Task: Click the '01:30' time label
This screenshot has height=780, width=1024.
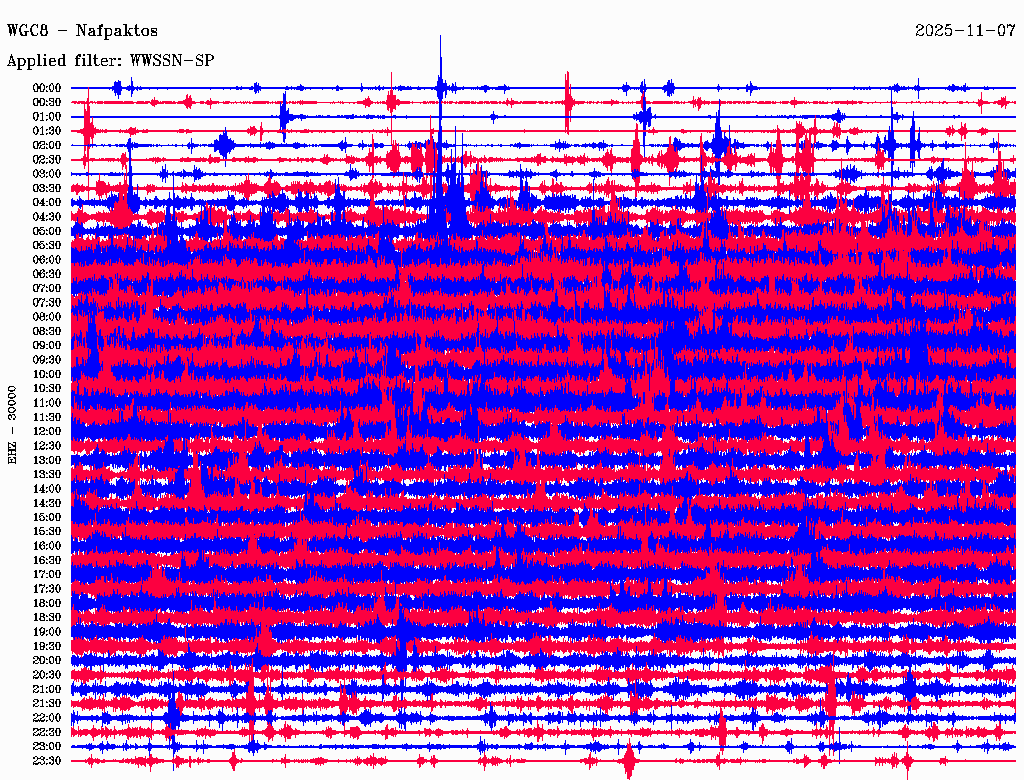Action: click(47, 131)
